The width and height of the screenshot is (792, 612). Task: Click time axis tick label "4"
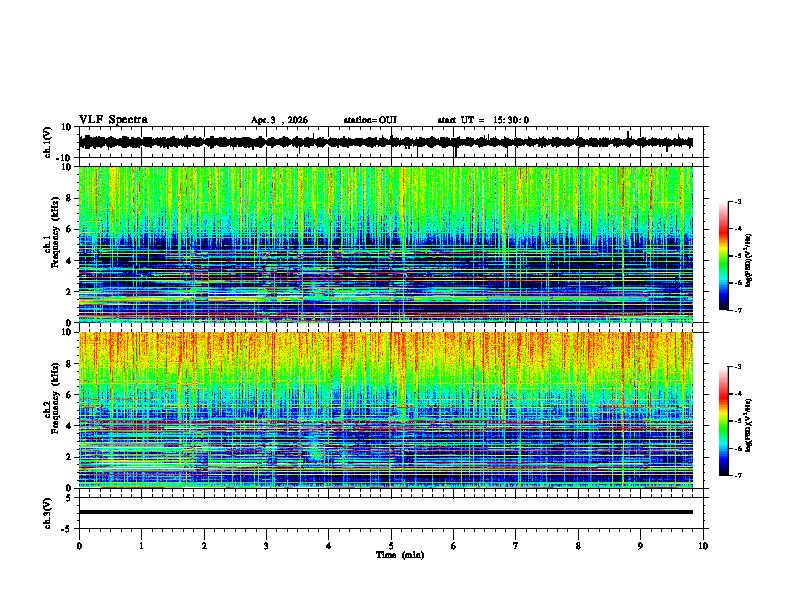329,546
